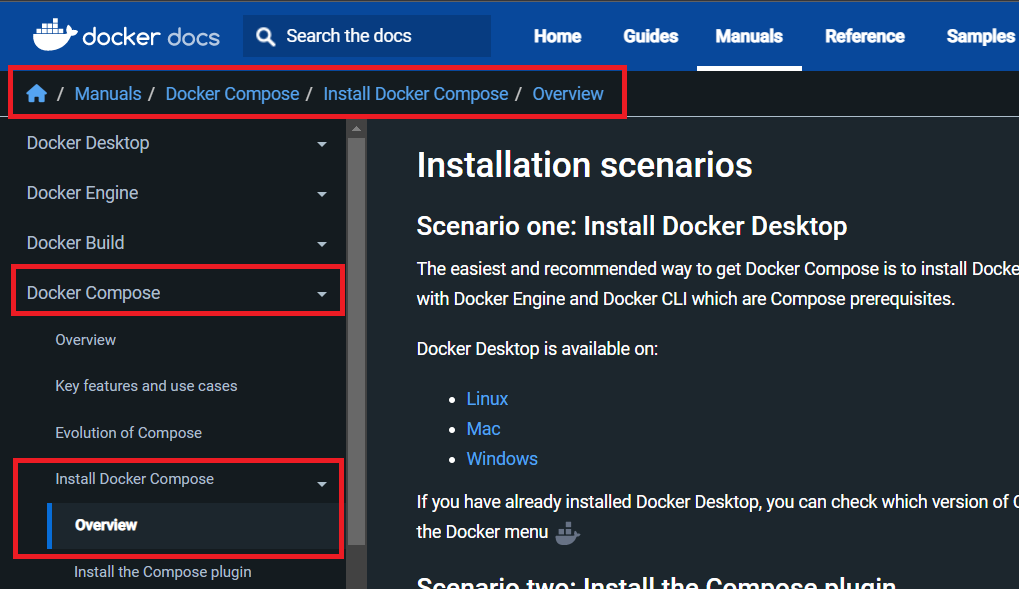This screenshot has width=1019, height=589.
Task: Click the search magnifier icon
Action: pyautogui.click(x=265, y=36)
